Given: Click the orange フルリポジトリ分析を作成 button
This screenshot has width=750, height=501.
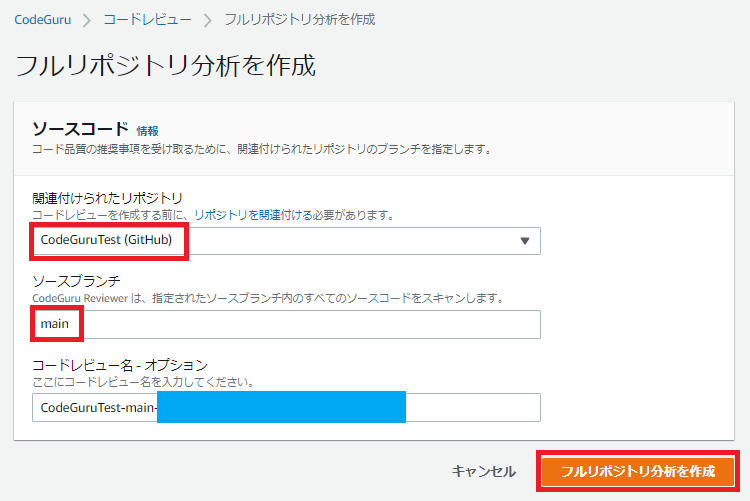Looking at the screenshot, I should coord(638,471).
